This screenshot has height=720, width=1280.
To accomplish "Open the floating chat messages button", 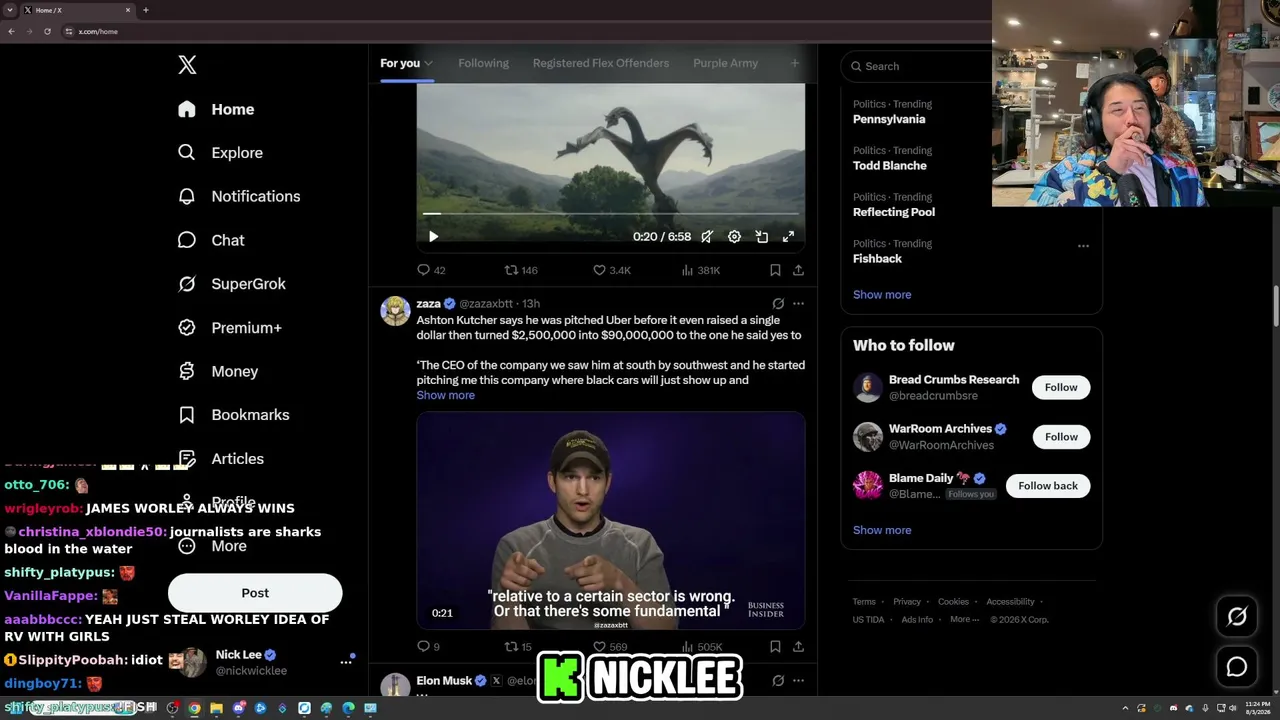I will click(x=1237, y=667).
